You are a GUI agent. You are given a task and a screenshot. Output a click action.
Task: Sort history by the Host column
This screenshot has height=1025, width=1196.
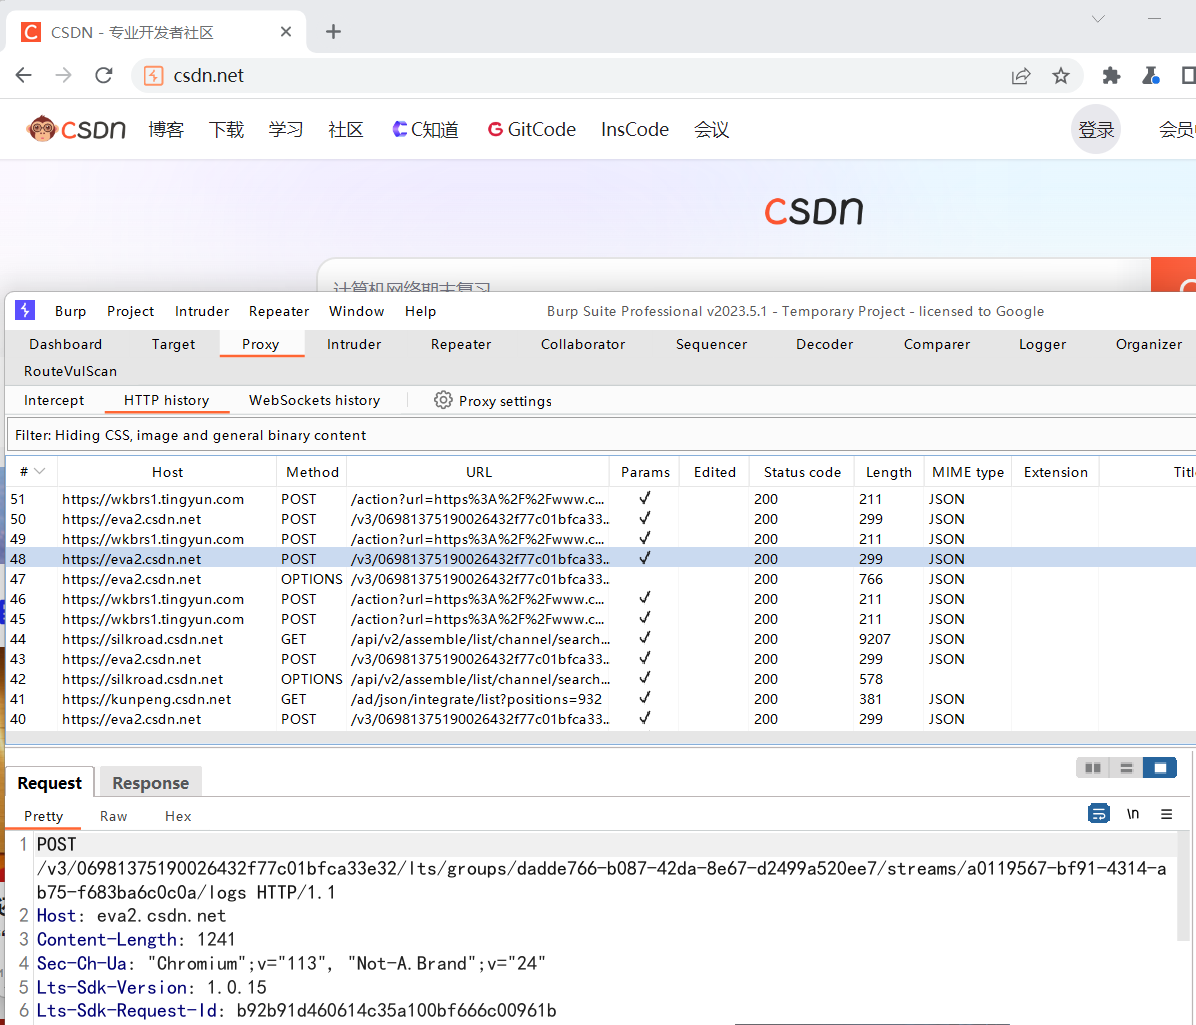(167, 472)
